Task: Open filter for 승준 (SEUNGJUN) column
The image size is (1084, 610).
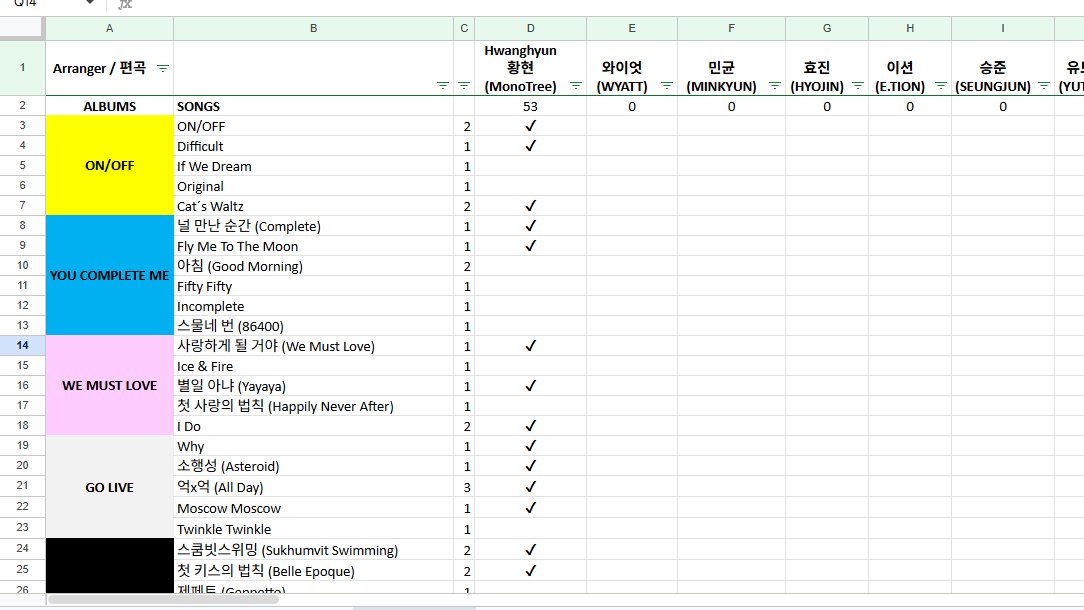Action: (x=1043, y=86)
